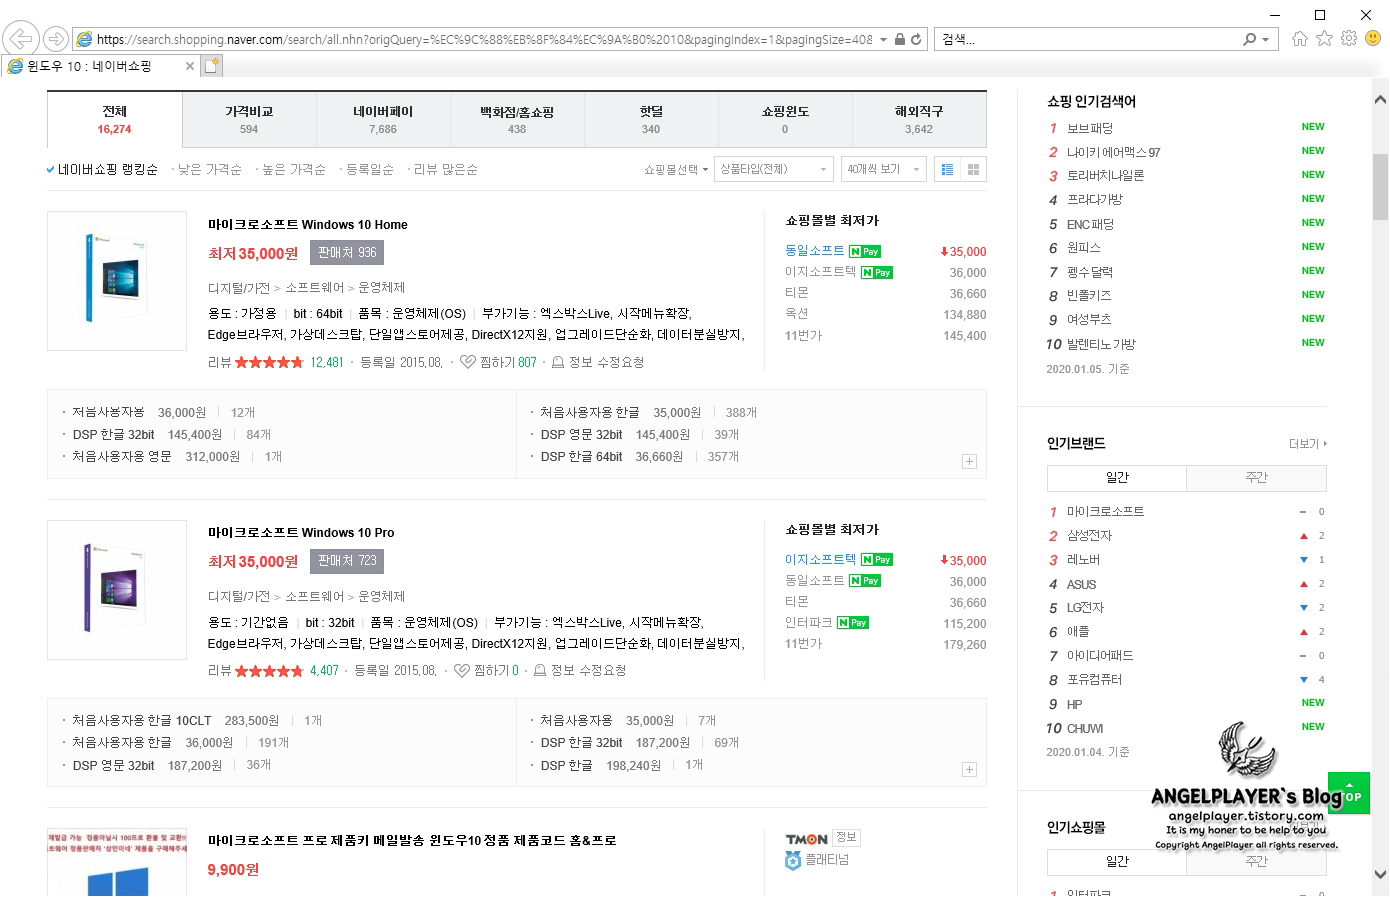Go forward with the browser forward arrow
Viewport: 1390px width, 897px height.
[x=56, y=39]
